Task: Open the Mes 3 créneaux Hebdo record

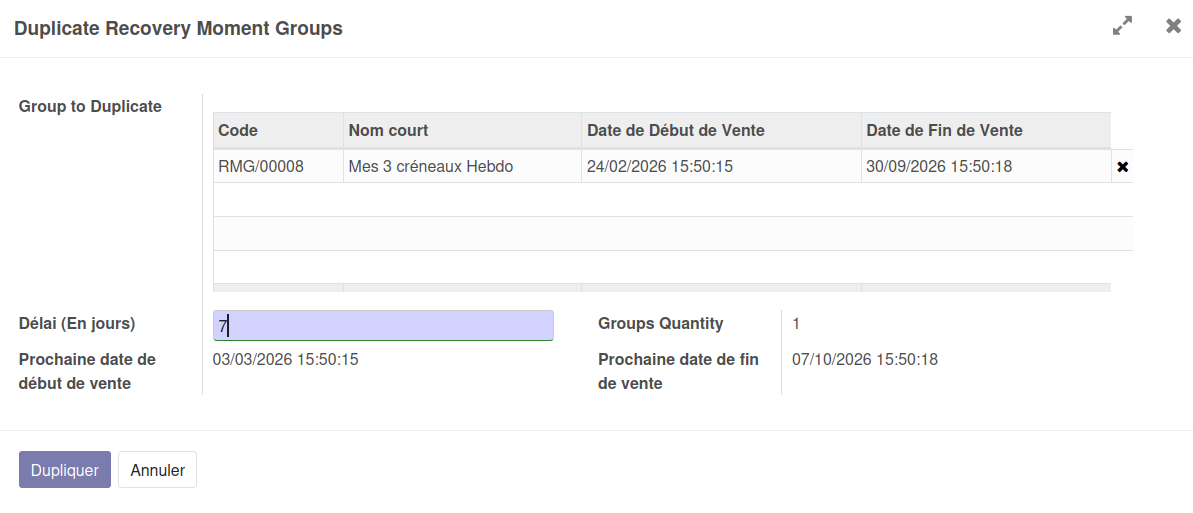Action: click(431, 166)
